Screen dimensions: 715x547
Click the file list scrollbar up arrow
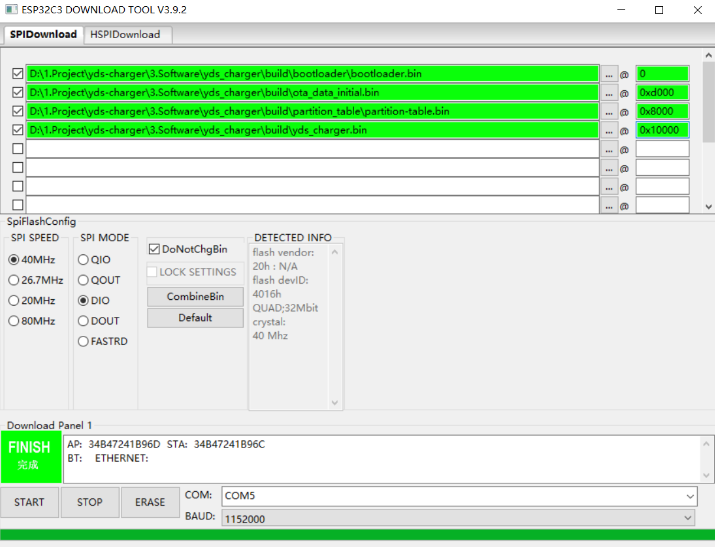coord(708,55)
